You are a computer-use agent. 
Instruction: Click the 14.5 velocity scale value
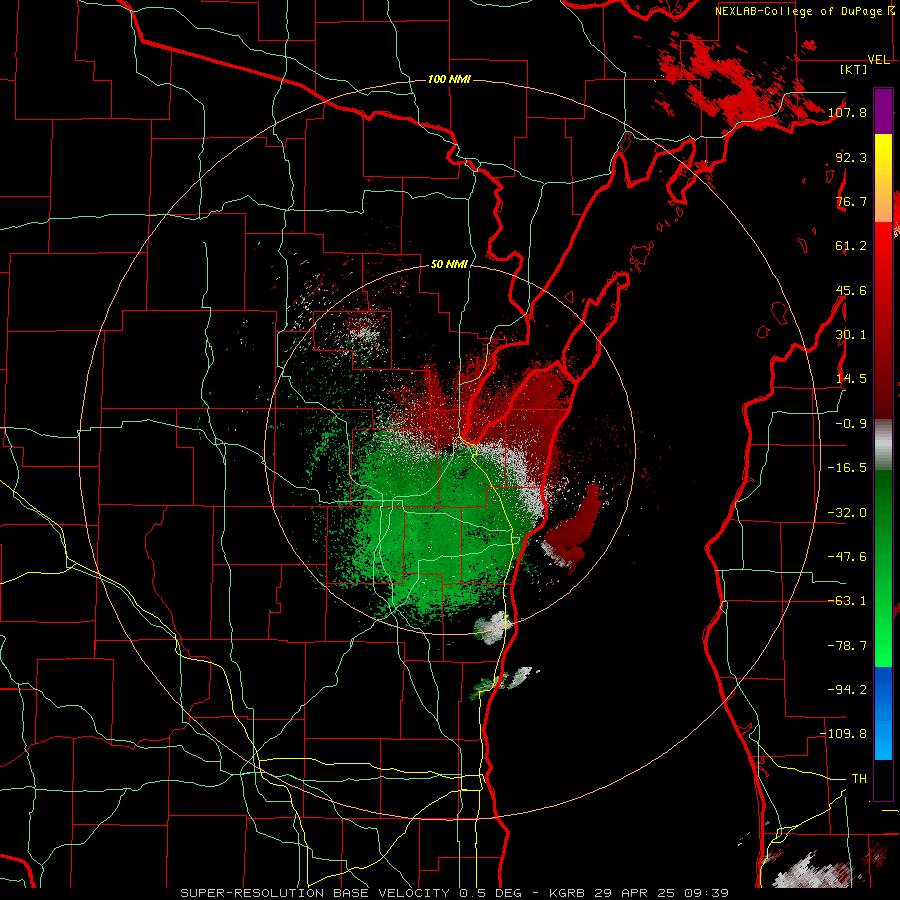coord(851,379)
